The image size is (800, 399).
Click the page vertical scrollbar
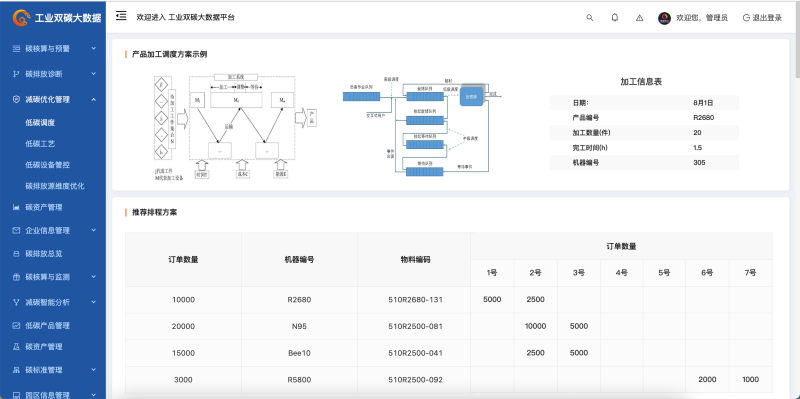tap(797, 40)
